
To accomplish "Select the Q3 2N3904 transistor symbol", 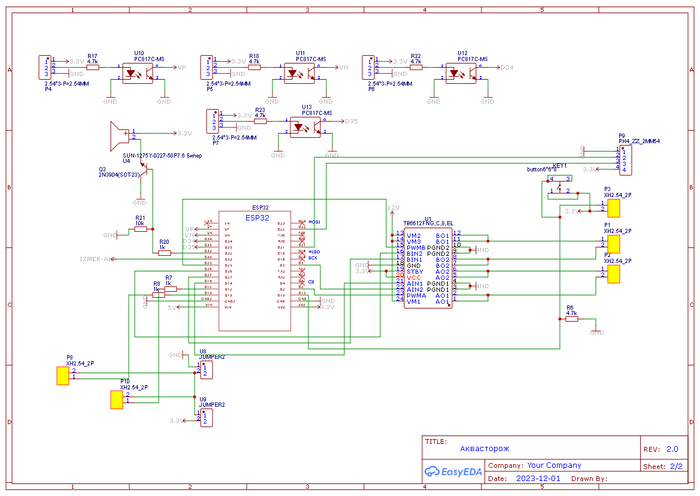I will [x=145, y=171].
